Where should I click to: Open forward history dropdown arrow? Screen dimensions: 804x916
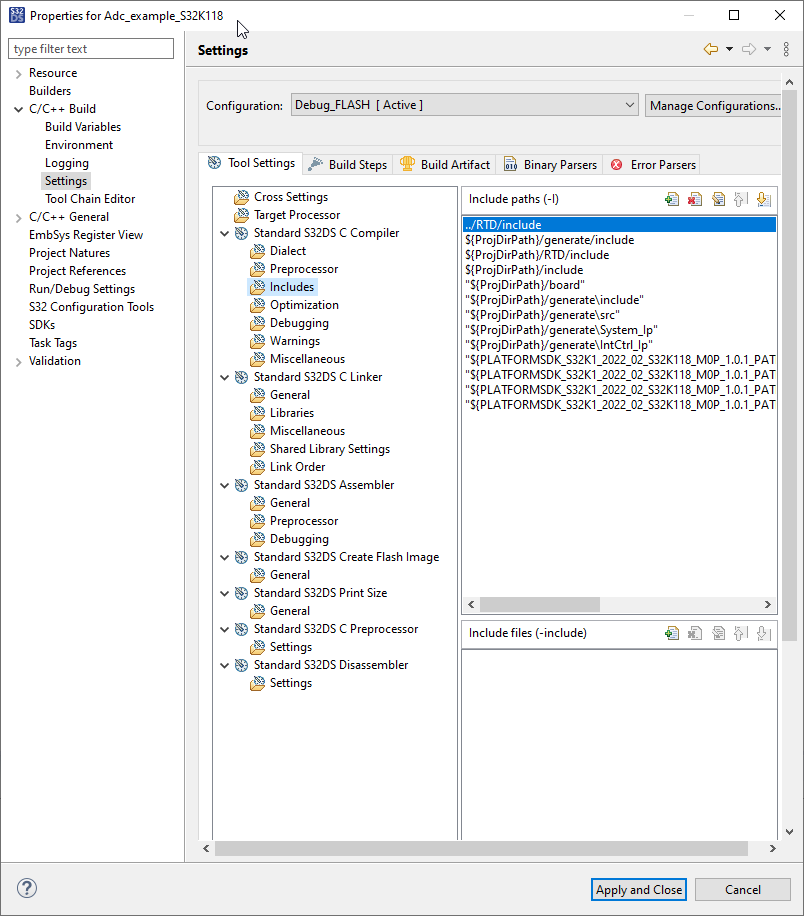tap(767, 49)
